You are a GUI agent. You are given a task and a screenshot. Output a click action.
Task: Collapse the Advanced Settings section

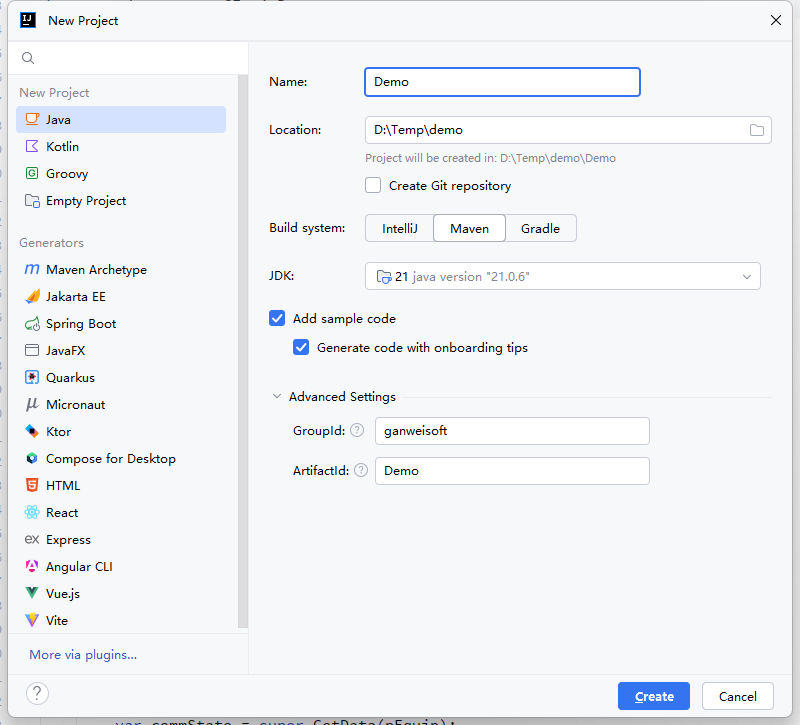pyautogui.click(x=277, y=397)
